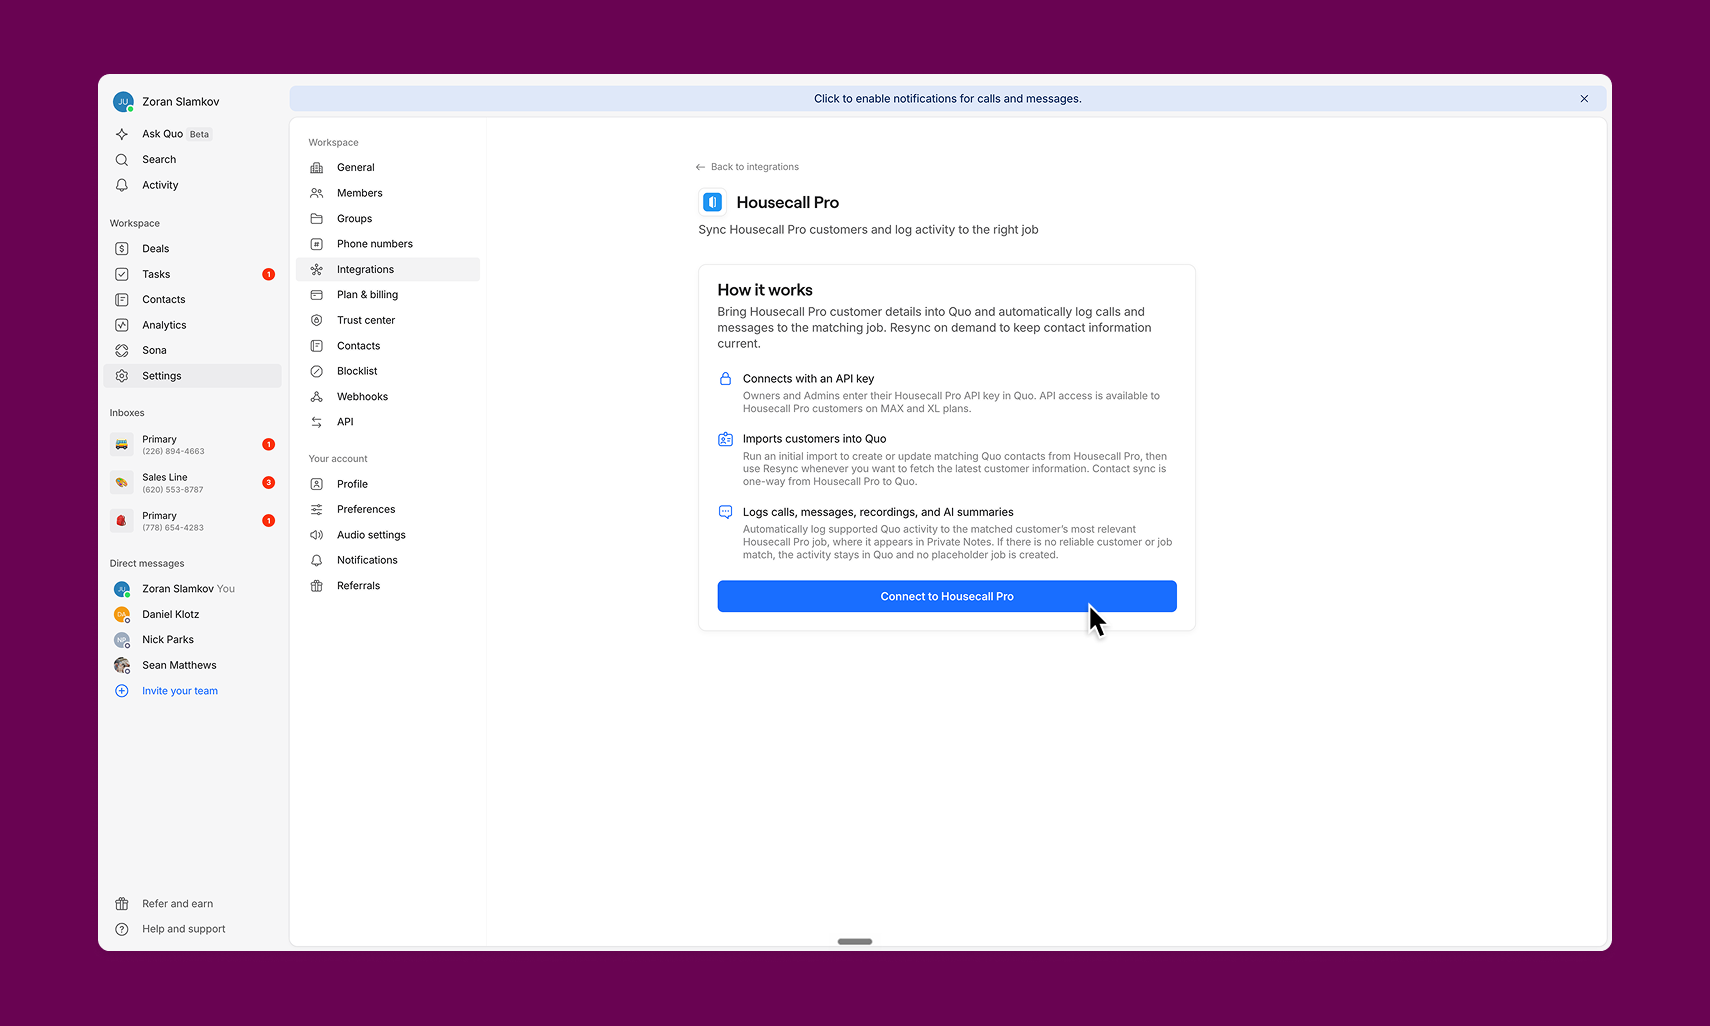Go back to integrations

click(x=747, y=167)
